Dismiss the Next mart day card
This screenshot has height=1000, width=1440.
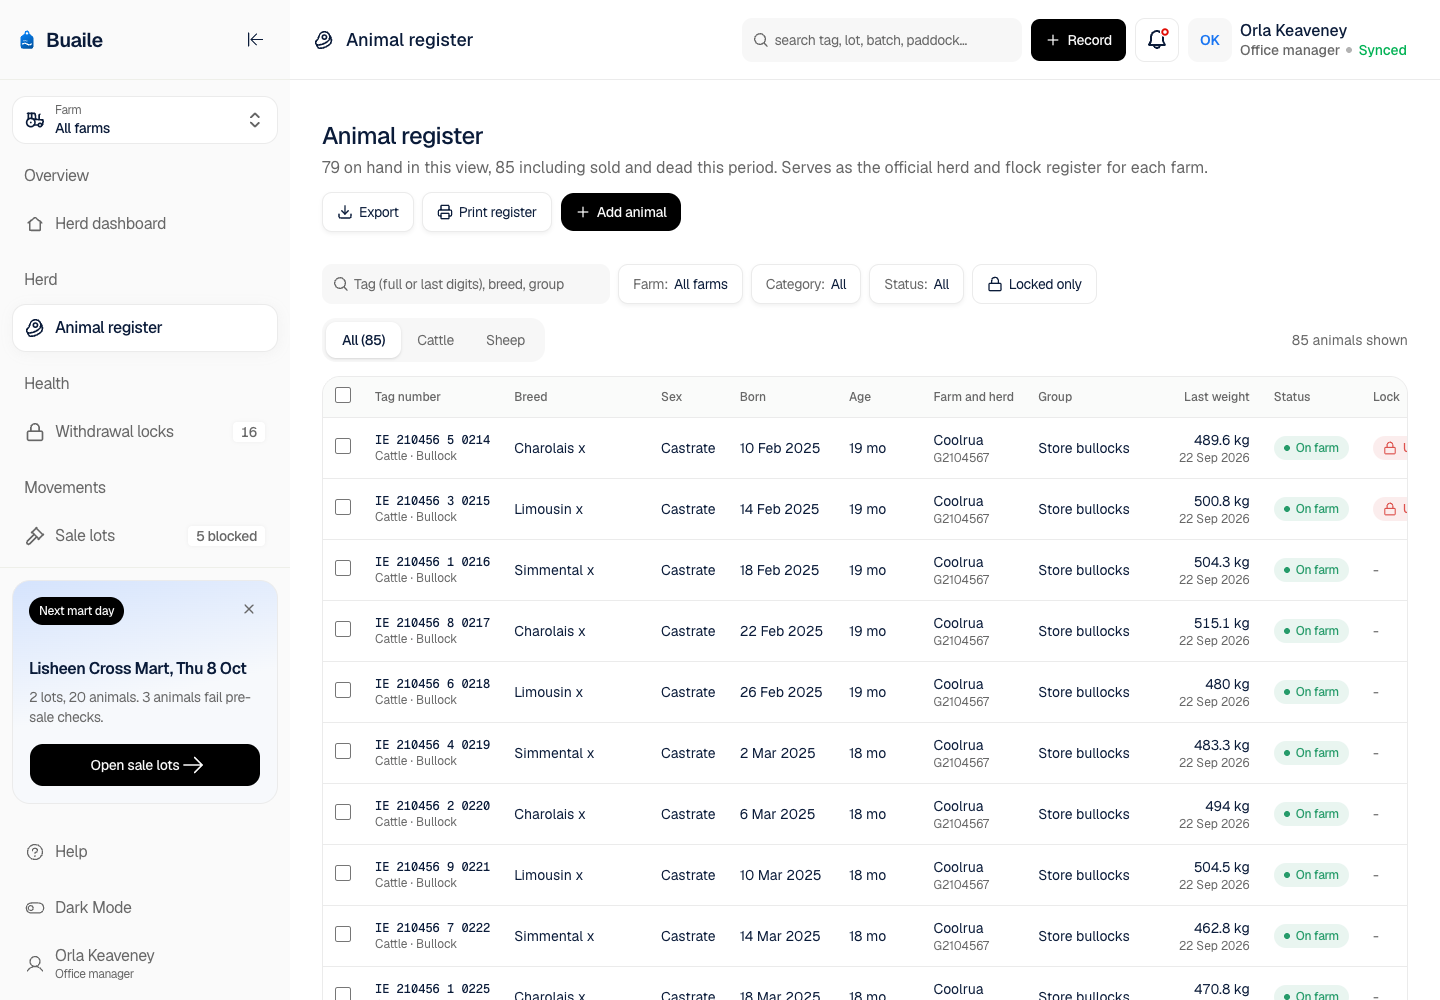point(249,609)
